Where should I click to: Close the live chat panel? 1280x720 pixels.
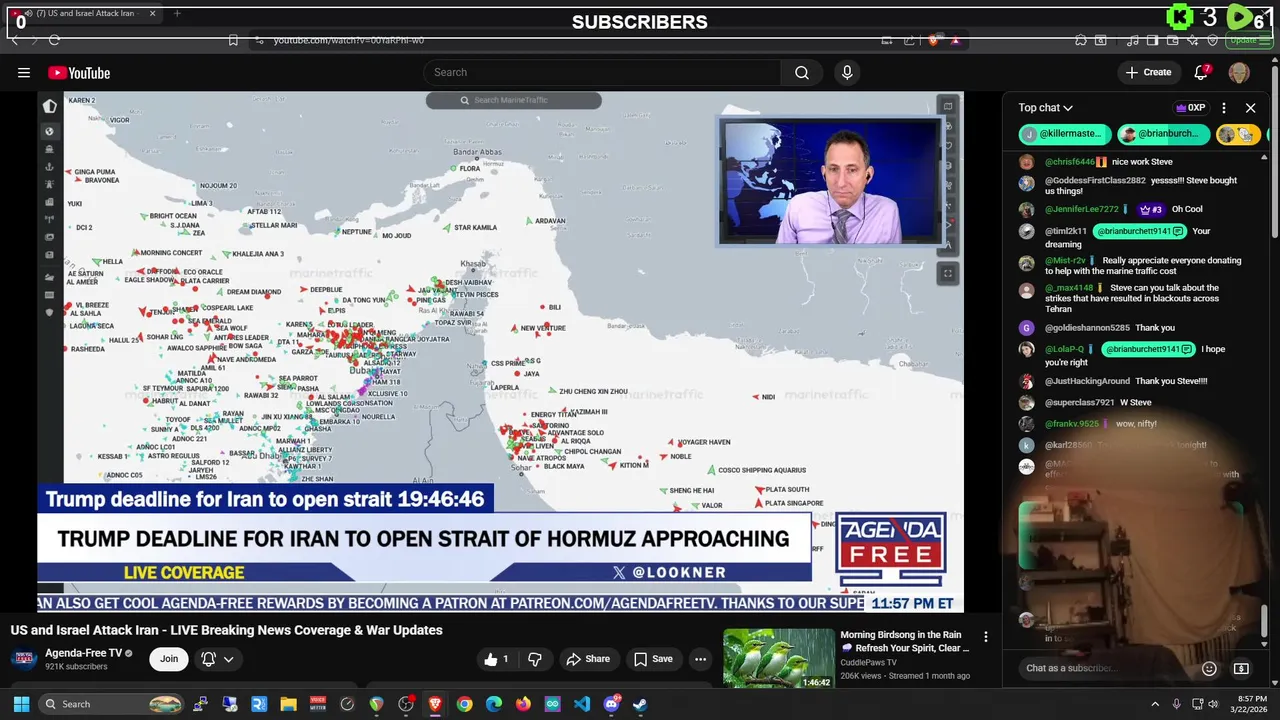point(1250,108)
